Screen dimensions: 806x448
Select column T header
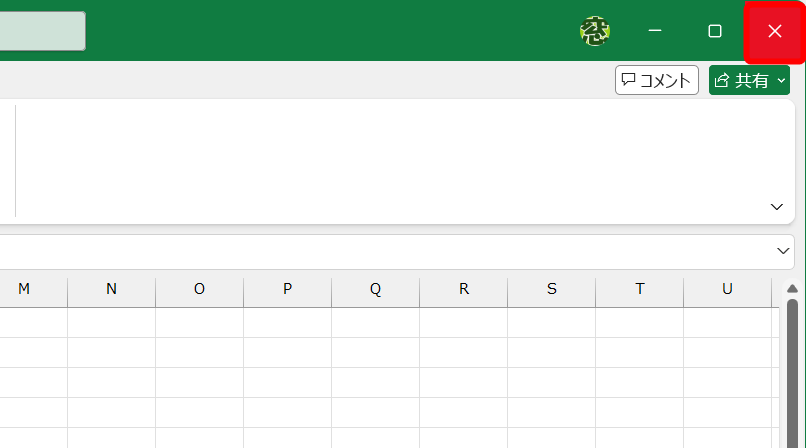coord(639,289)
